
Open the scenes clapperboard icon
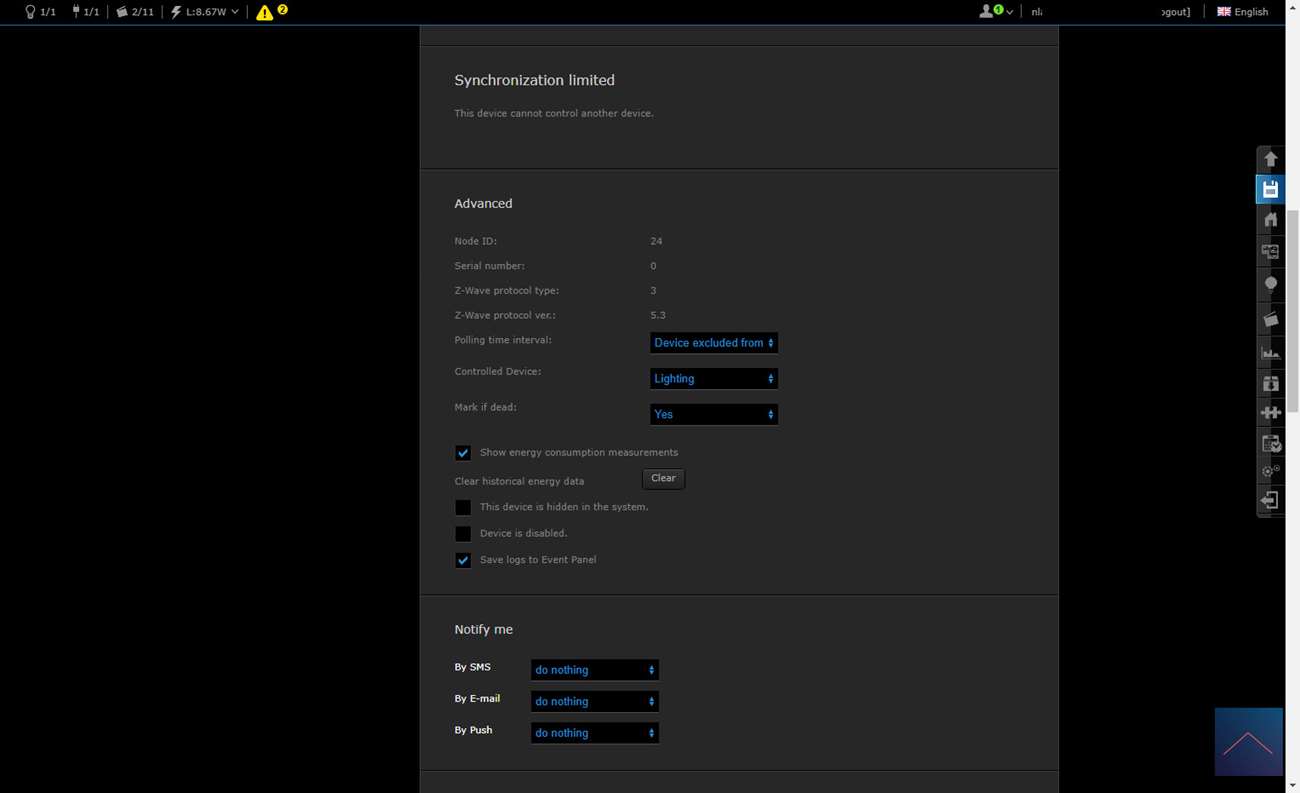(1270, 319)
